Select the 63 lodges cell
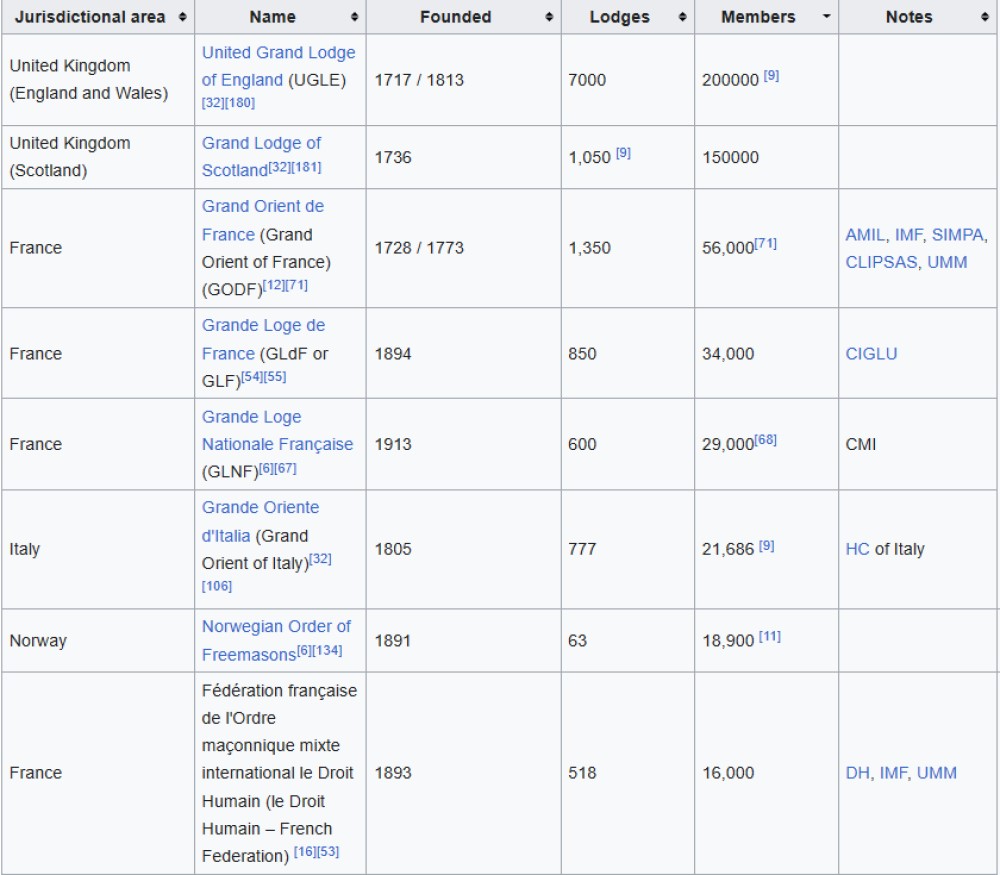This screenshot has width=1000, height=875. [x=628, y=640]
